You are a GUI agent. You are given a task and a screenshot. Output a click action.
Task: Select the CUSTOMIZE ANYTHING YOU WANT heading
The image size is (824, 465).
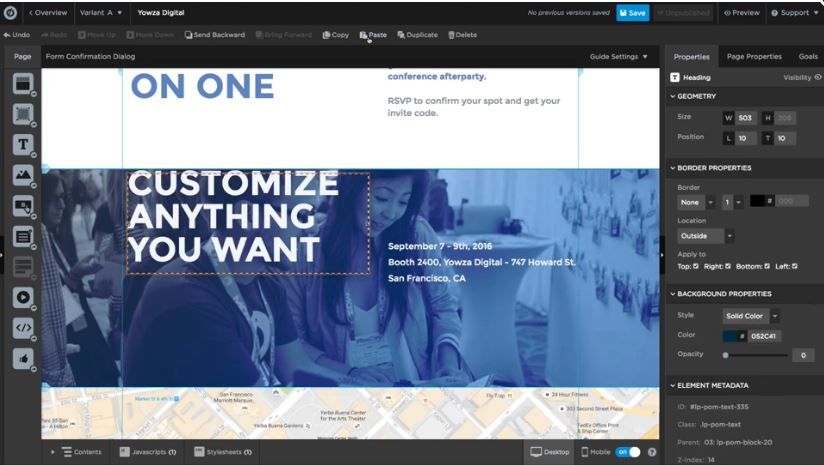[248, 223]
